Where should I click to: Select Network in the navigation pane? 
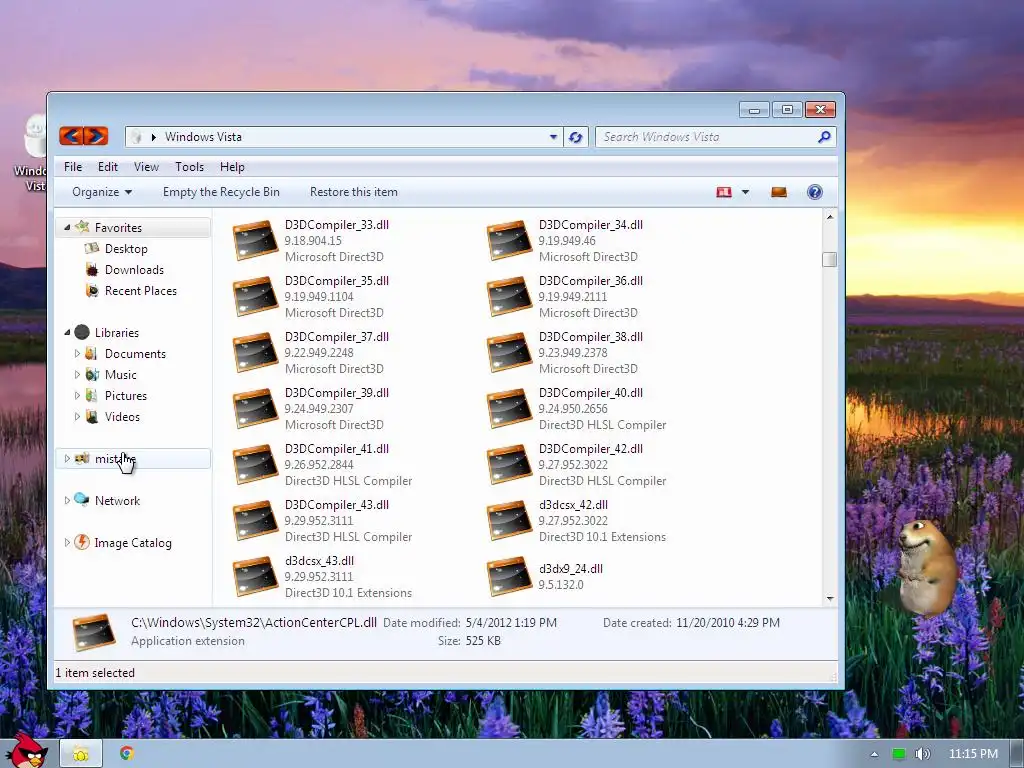point(117,501)
